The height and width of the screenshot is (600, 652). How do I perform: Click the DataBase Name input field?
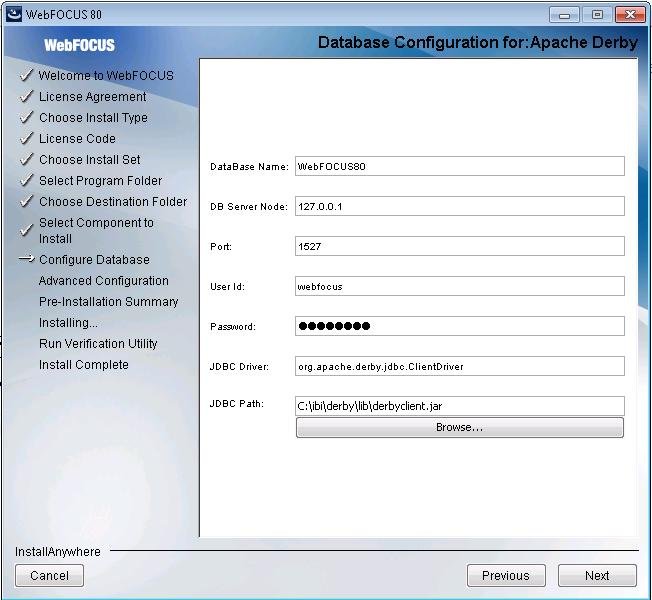[x=459, y=166]
